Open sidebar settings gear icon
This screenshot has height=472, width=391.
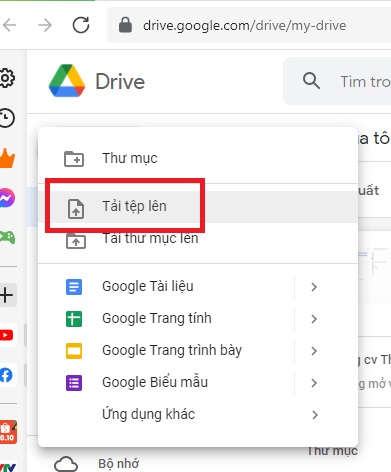[x=7, y=78]
